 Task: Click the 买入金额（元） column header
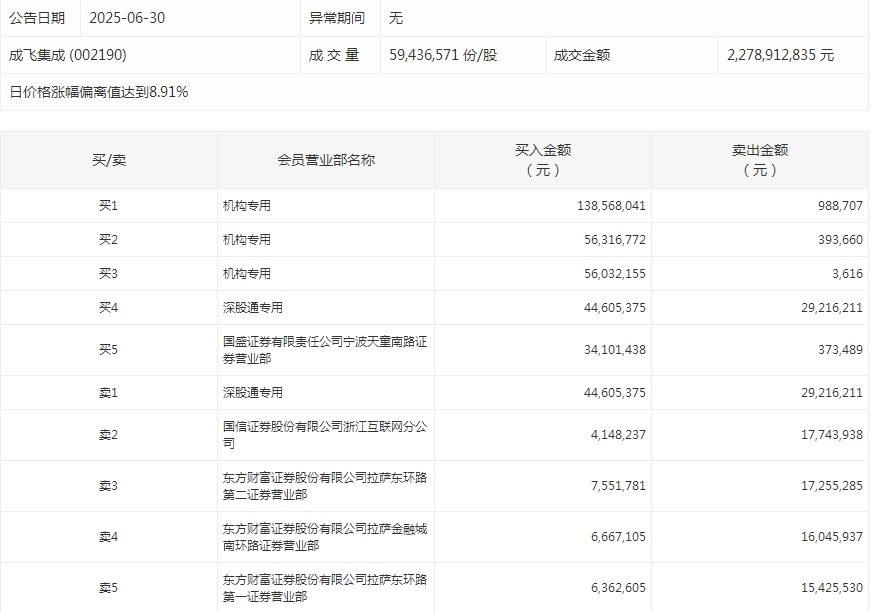click(543, 160)
